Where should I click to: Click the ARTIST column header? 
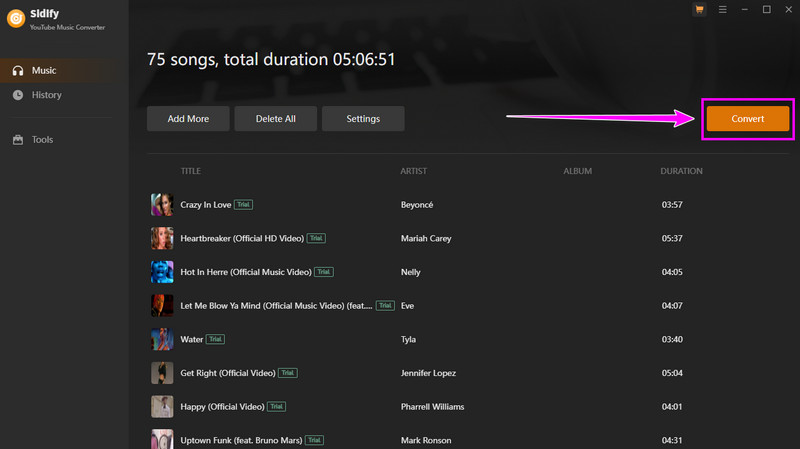point(413,171)
